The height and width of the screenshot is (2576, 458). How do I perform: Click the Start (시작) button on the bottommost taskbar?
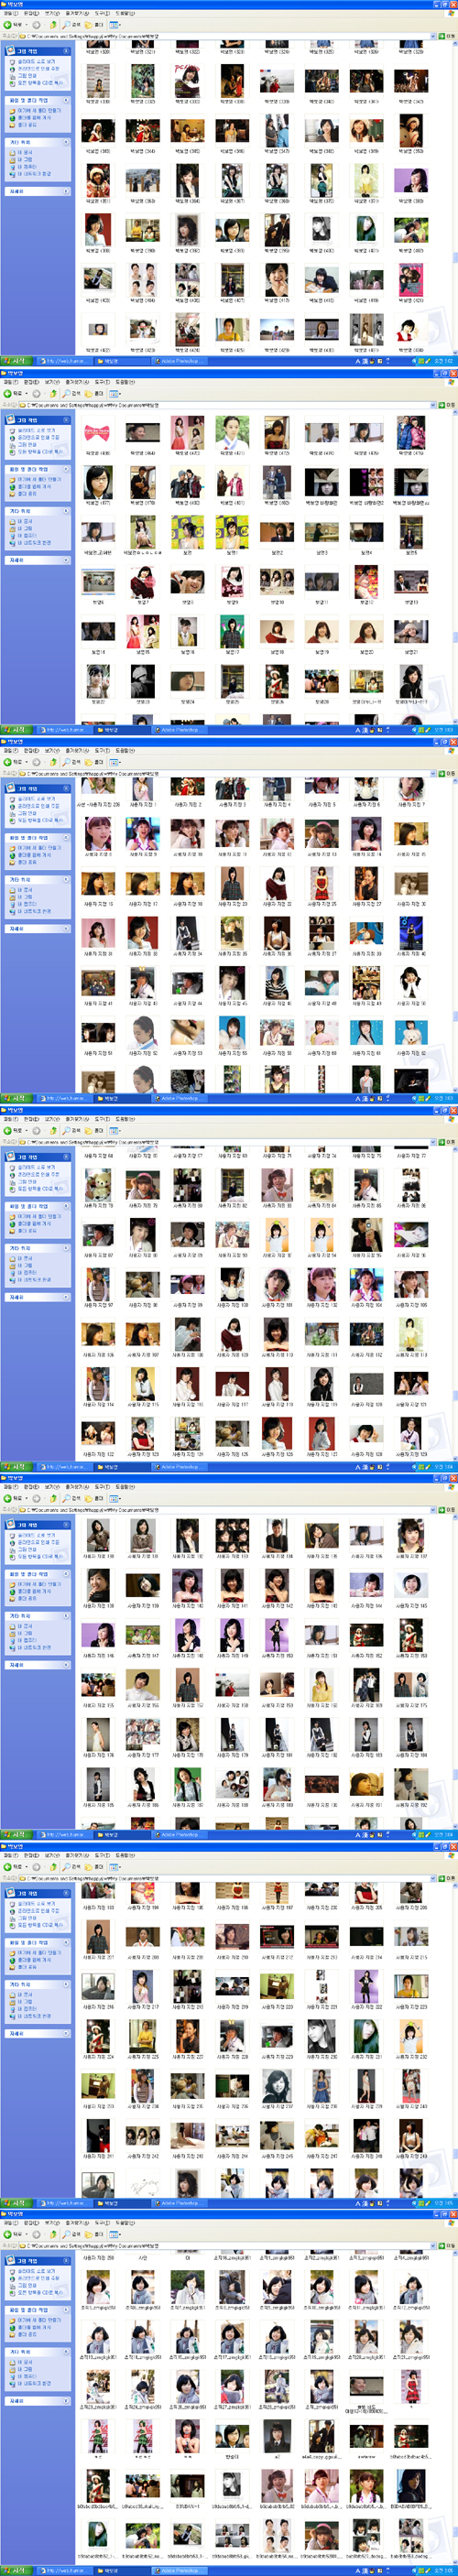pyautogui.click(x=14, y=2570)
